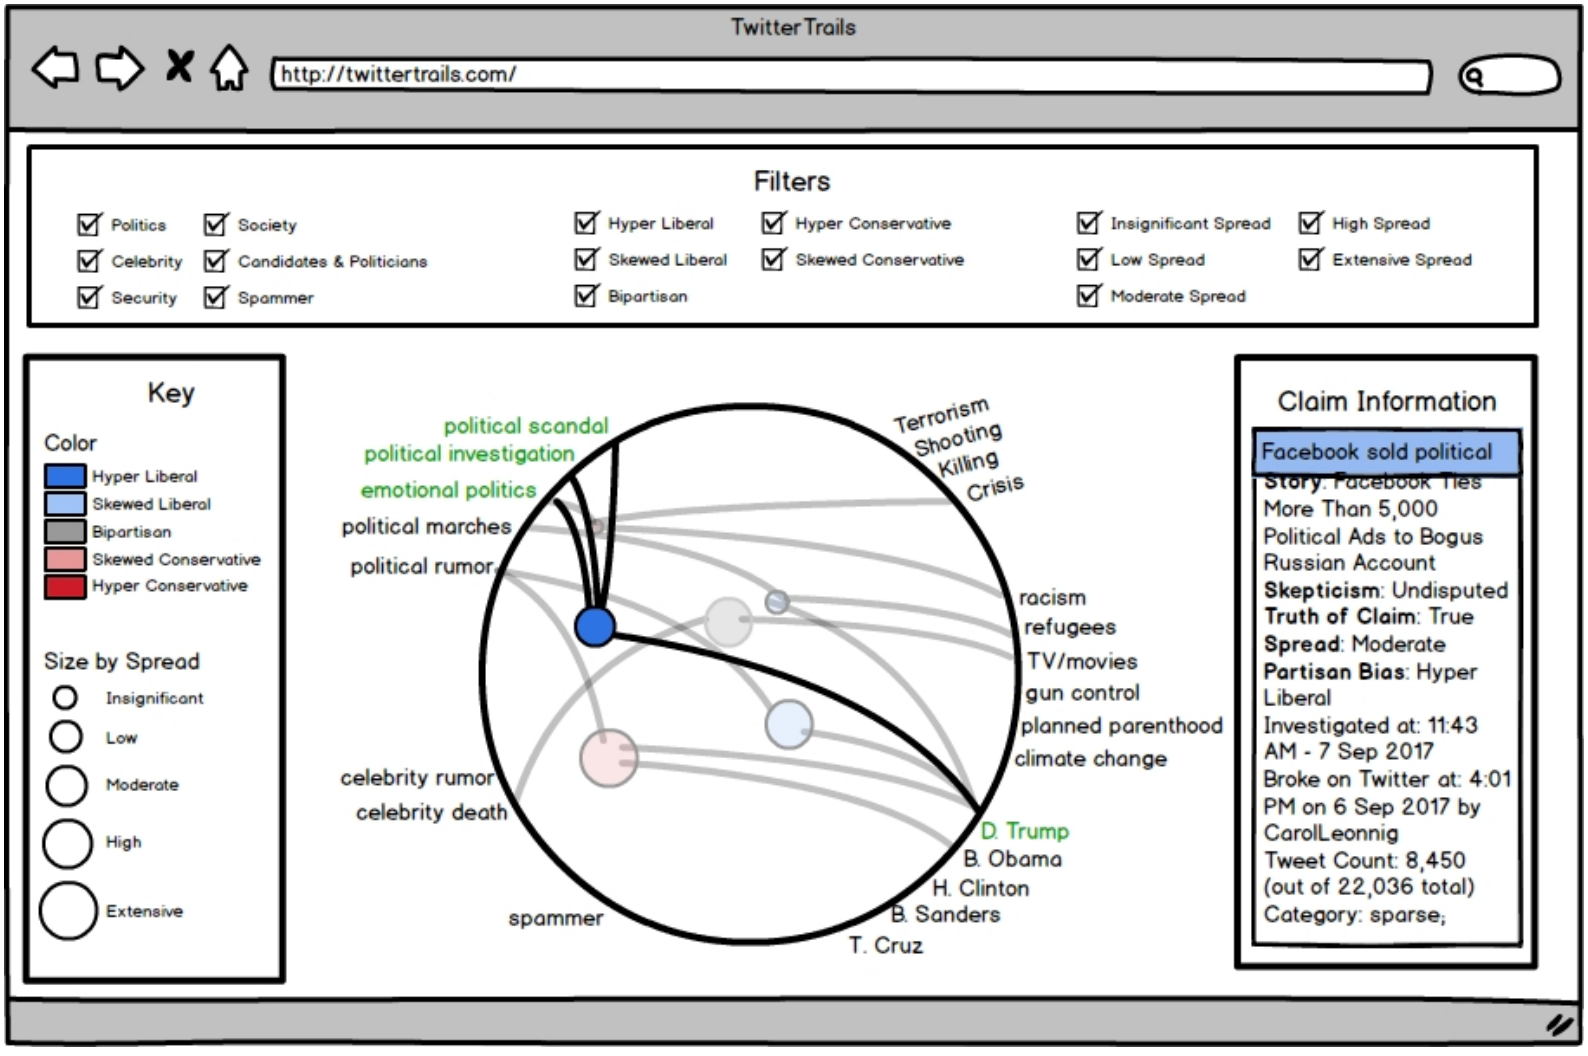Toggle the Low Spread checkbox

(x=1089, y=259)
